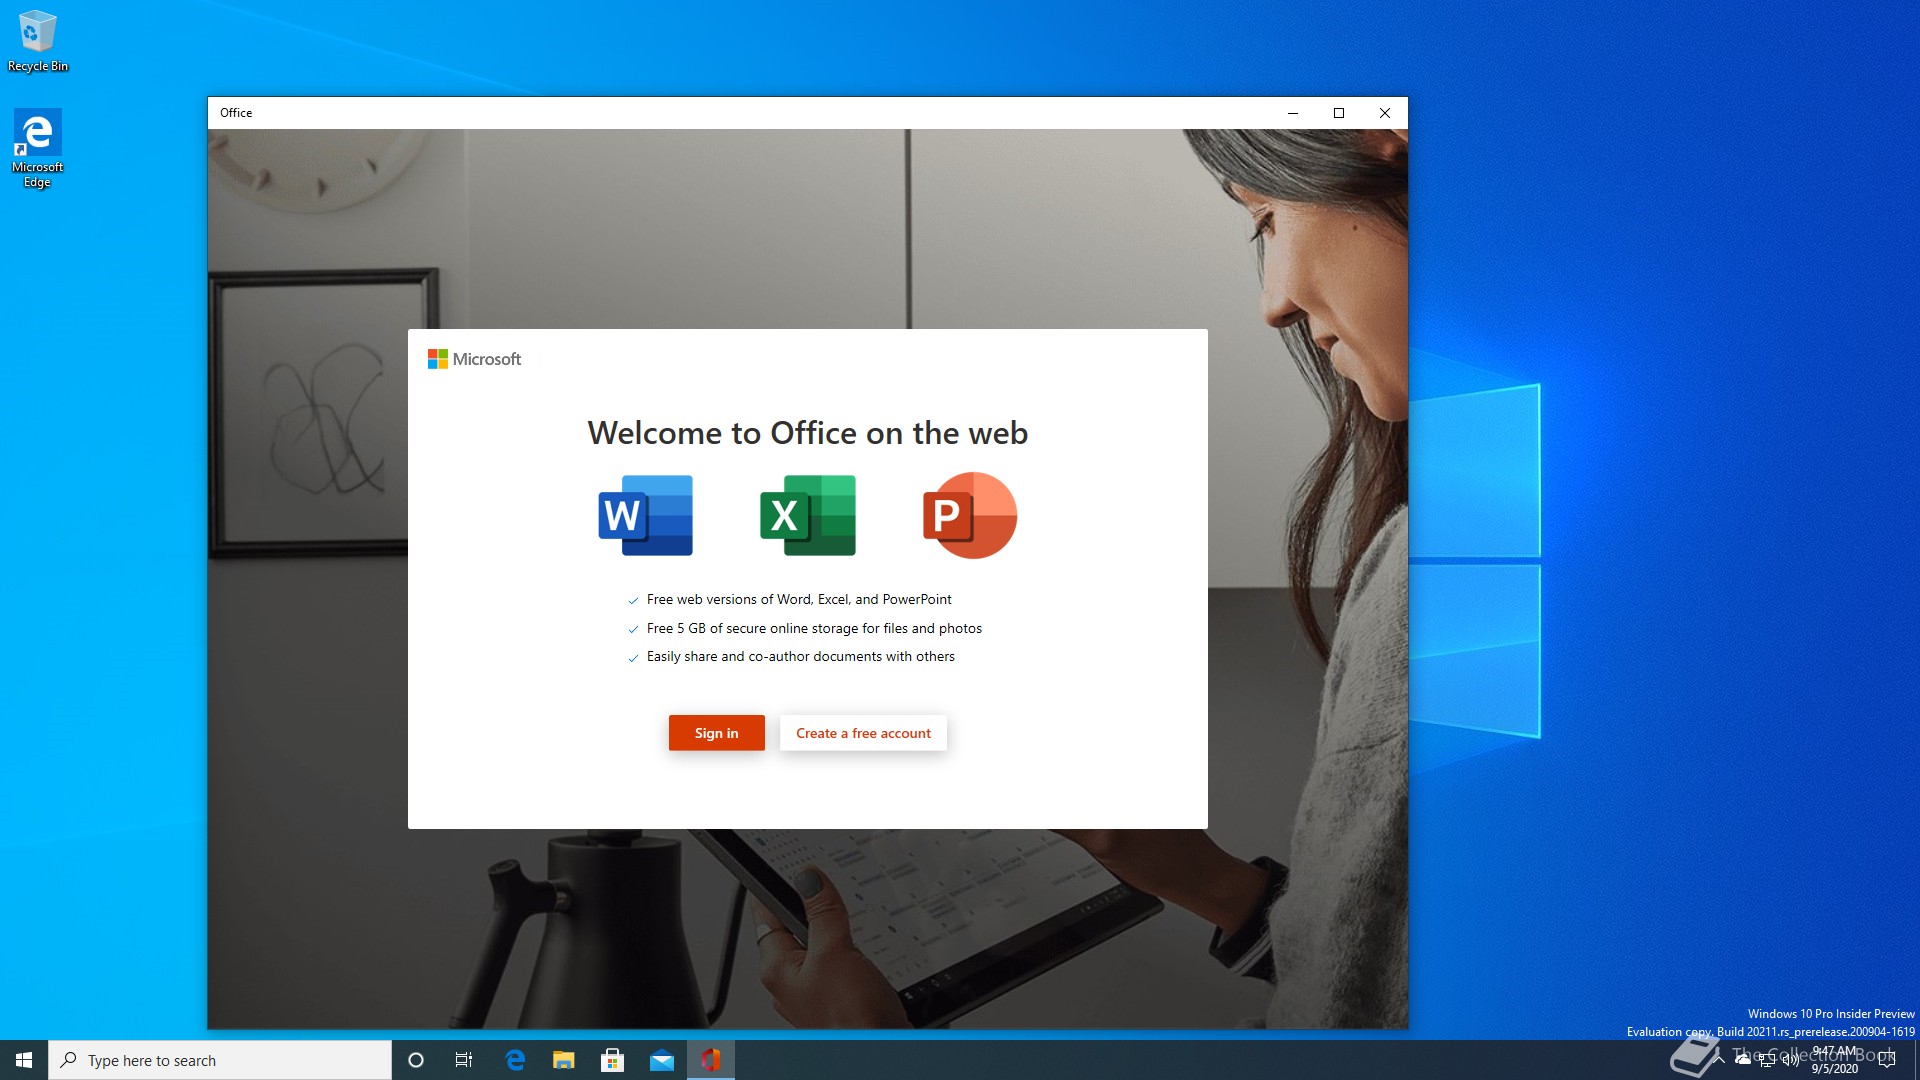Open Task View on the taskbar
Image resolution: width=1920 pixels, height=1080 pixels.
coord(464,1060)
